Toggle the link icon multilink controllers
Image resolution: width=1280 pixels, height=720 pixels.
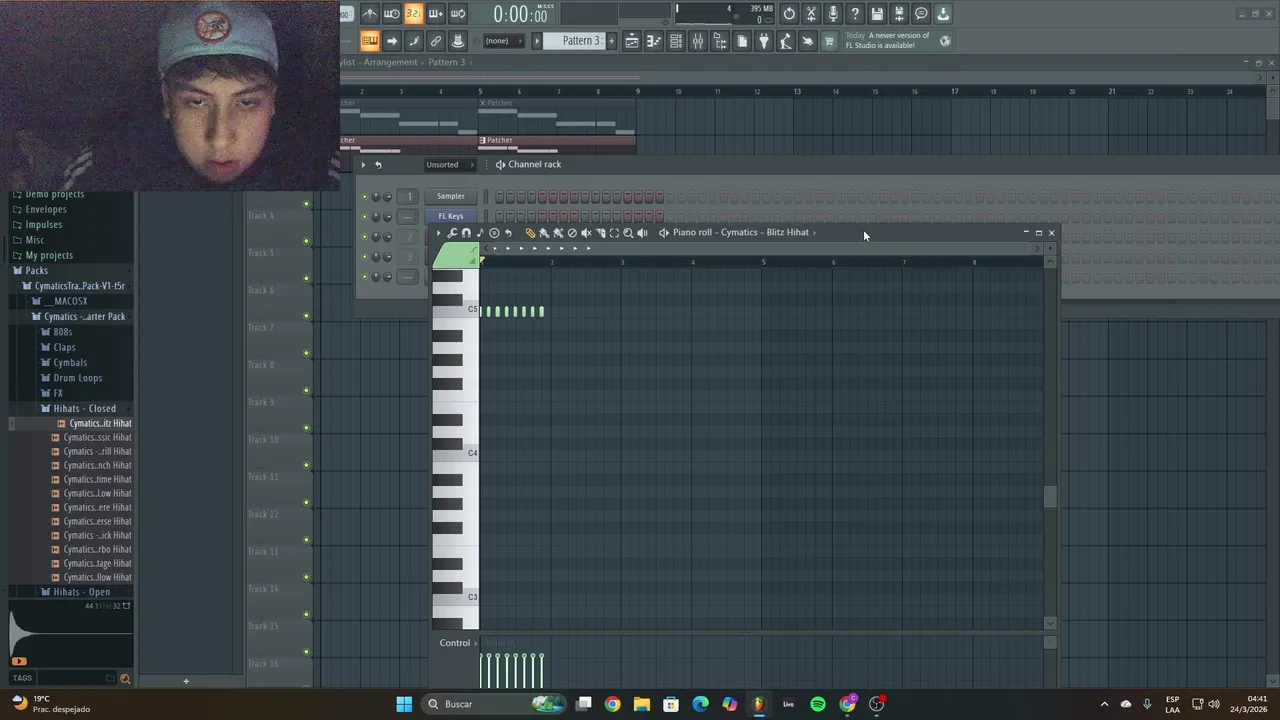[x=436, y=41]
